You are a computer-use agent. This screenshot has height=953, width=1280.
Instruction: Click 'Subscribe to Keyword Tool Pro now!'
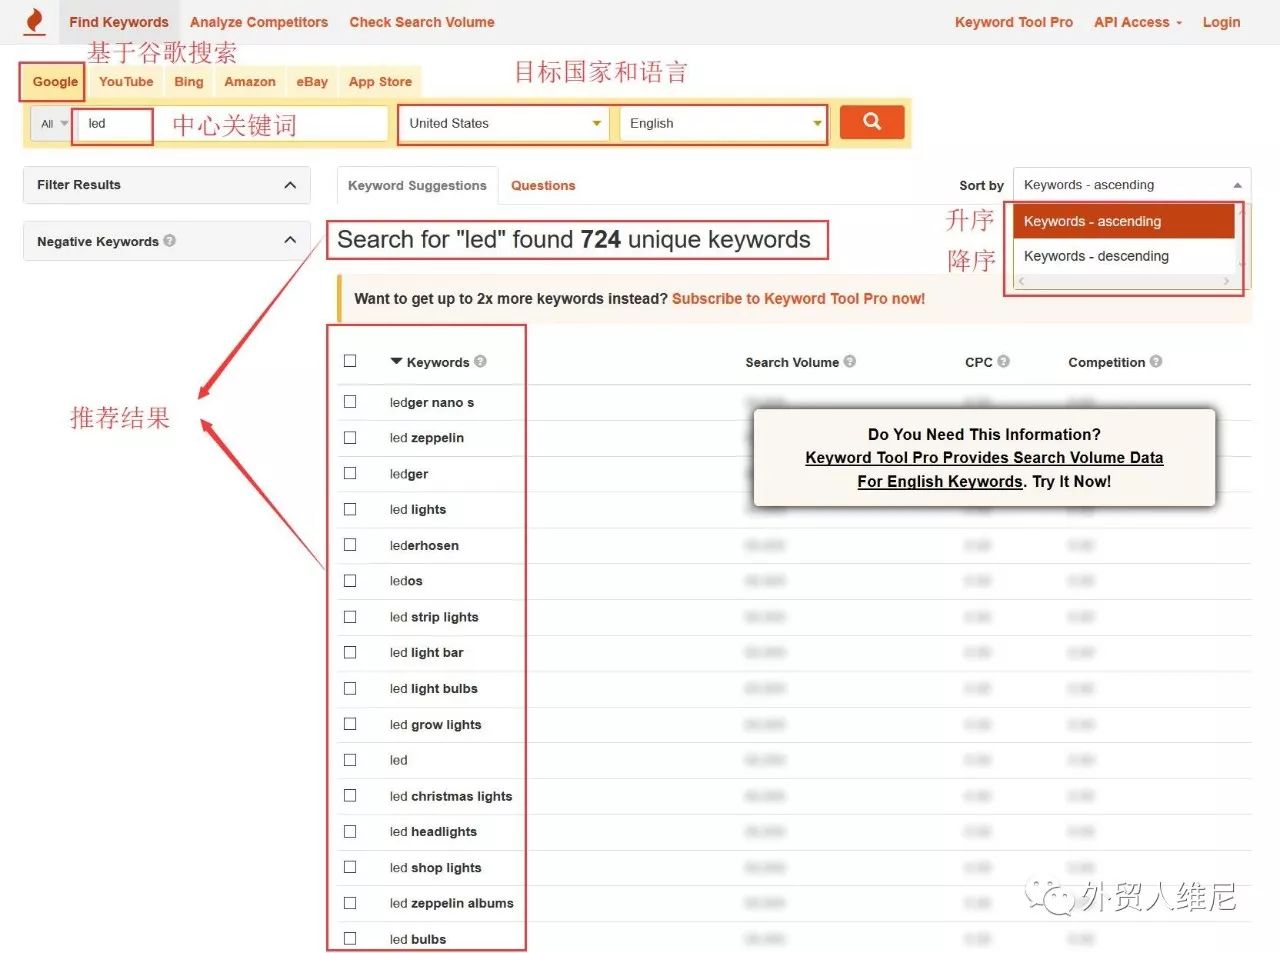(798, 298)
